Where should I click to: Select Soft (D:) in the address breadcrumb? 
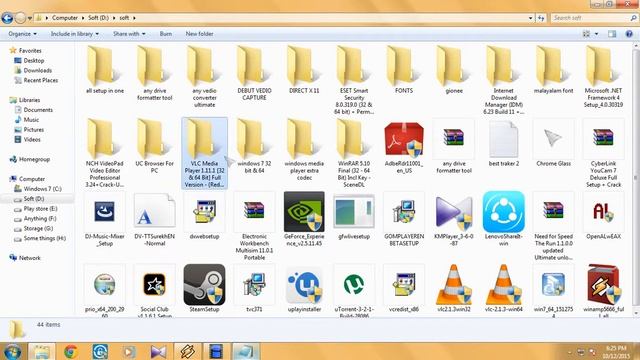[x=98, y=18]
